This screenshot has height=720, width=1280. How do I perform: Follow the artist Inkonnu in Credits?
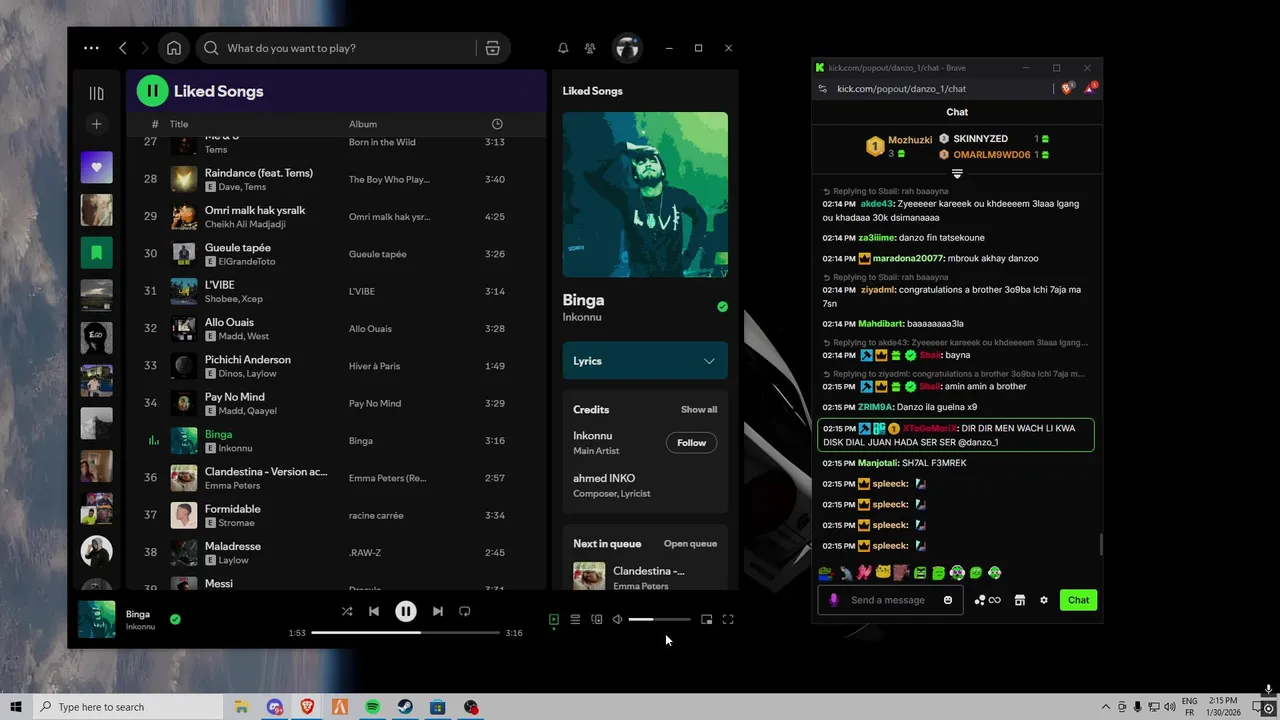(691, 443)
